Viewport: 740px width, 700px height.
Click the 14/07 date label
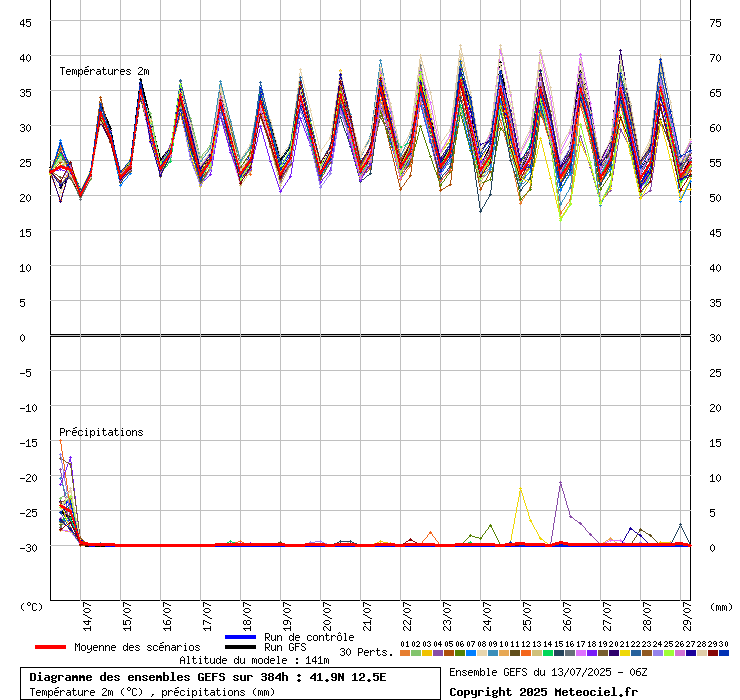coord(87,616)
